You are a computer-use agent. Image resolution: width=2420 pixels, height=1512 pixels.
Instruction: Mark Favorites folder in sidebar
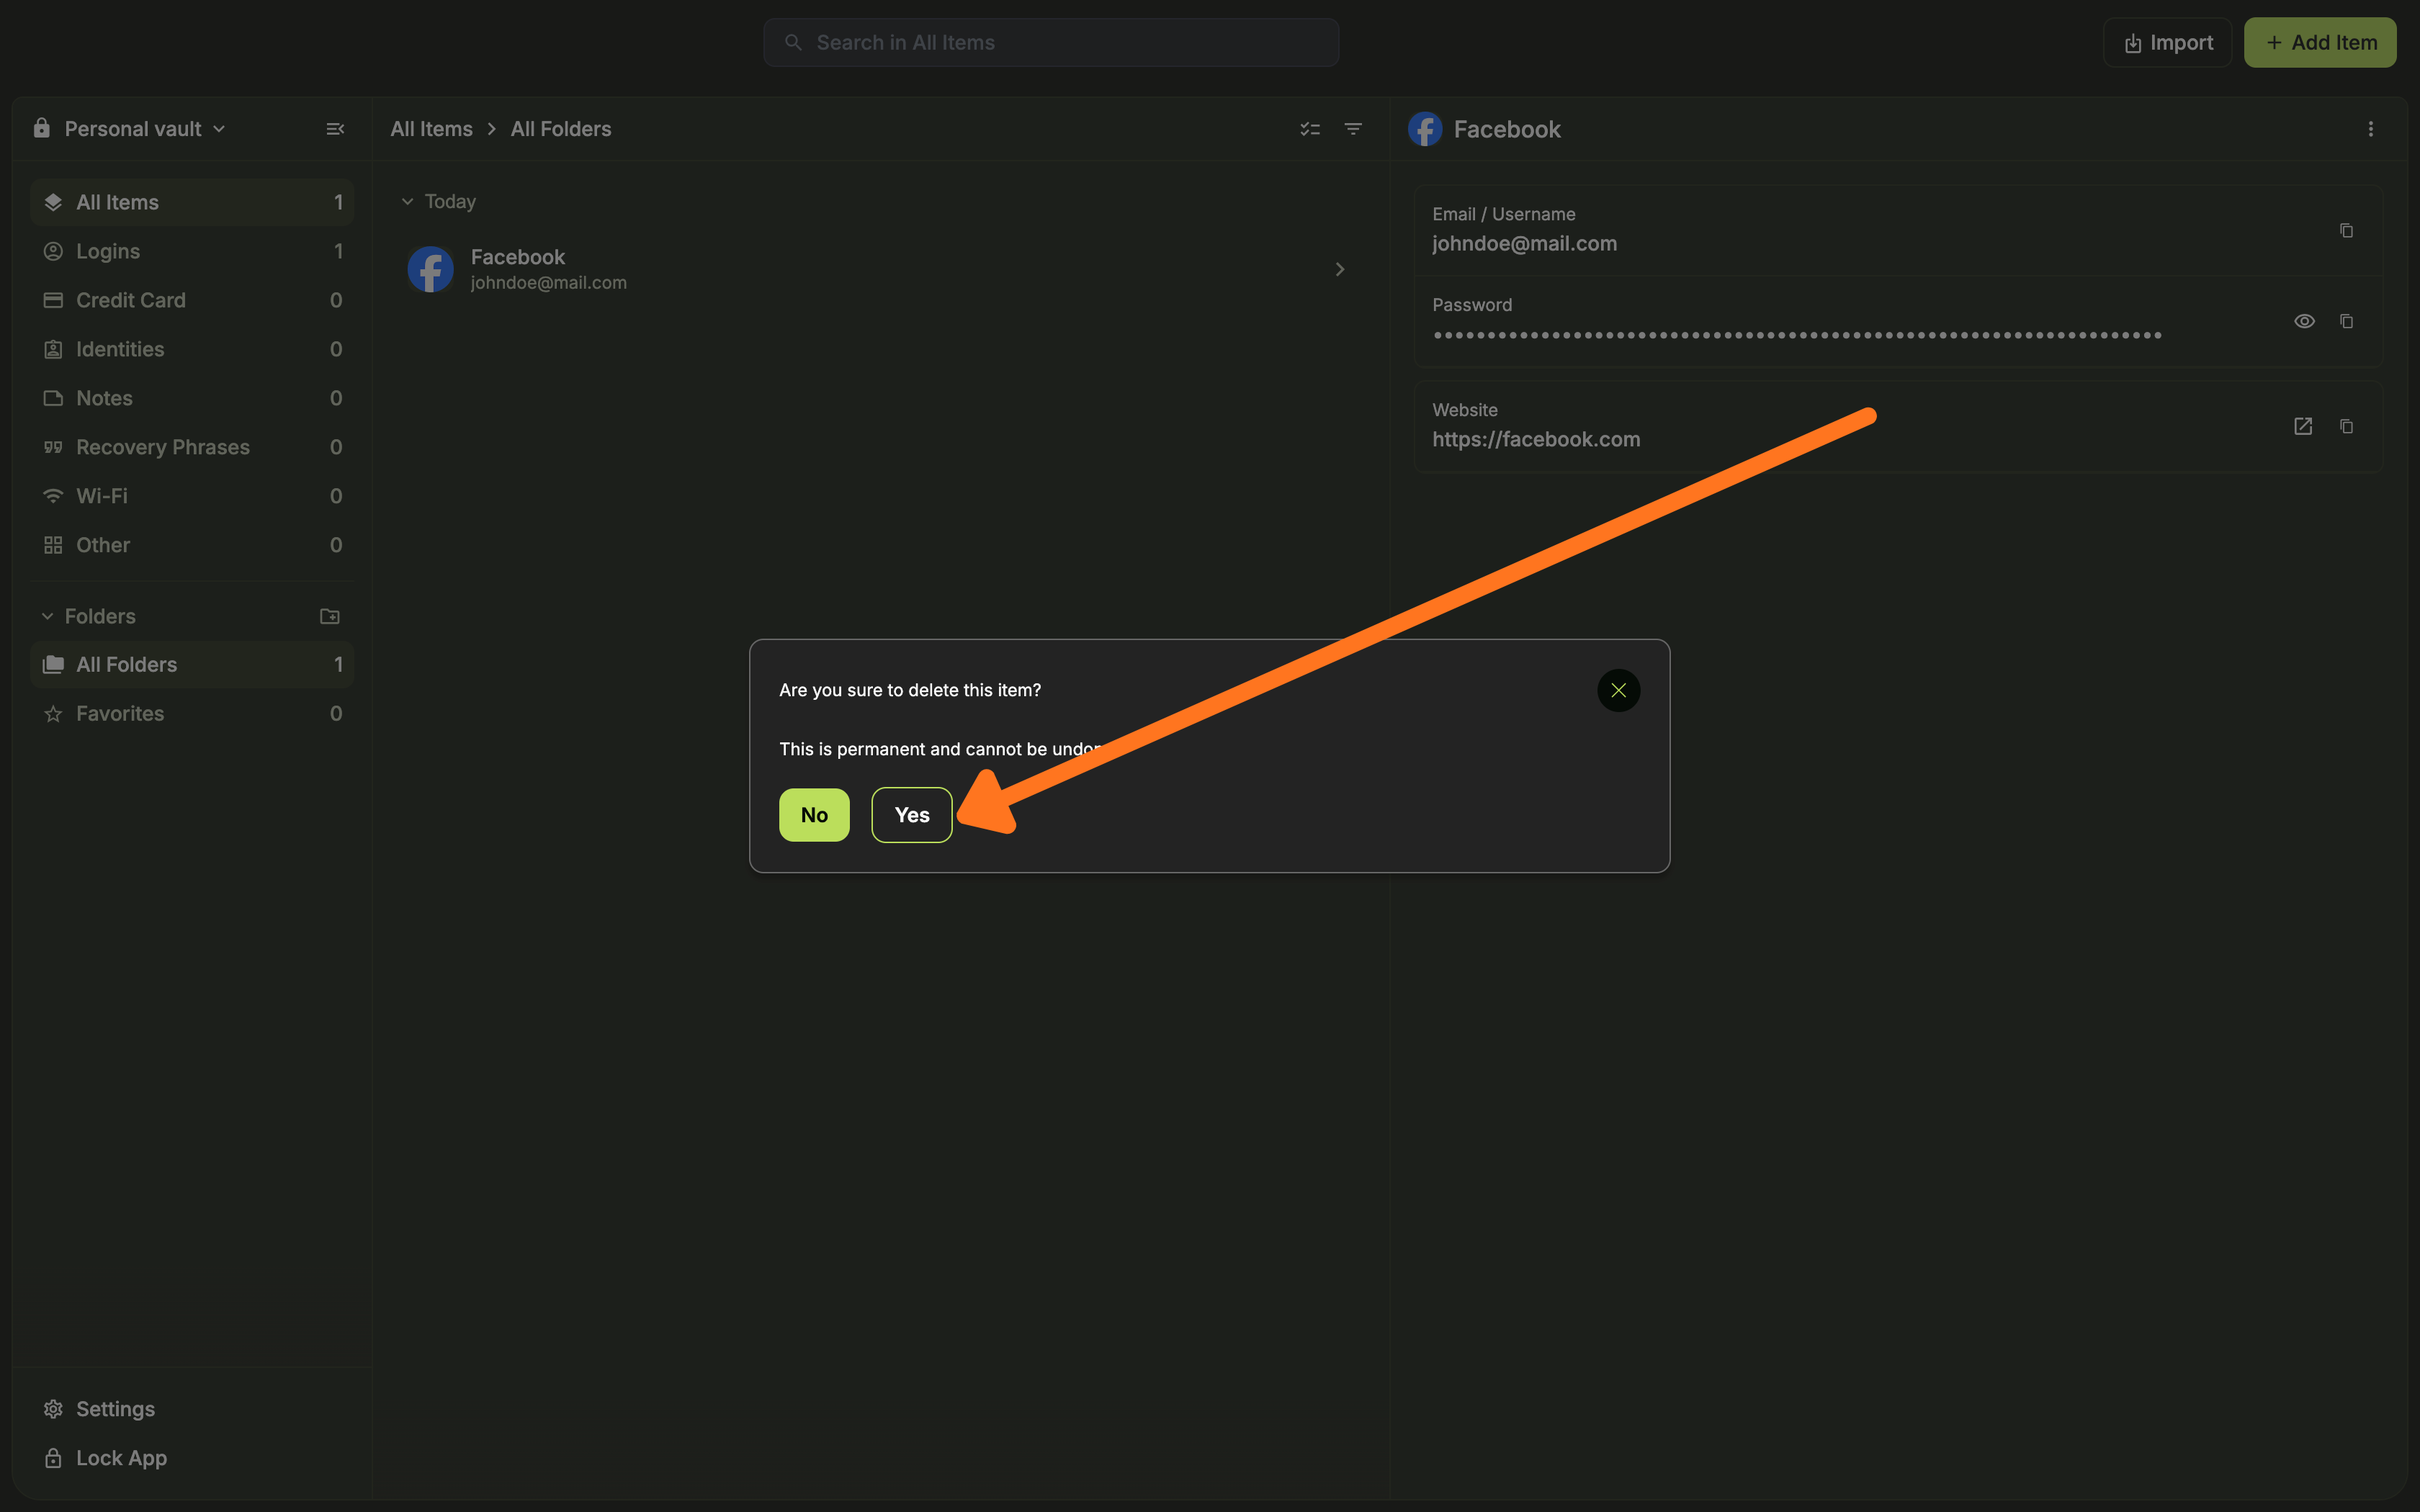120,713
